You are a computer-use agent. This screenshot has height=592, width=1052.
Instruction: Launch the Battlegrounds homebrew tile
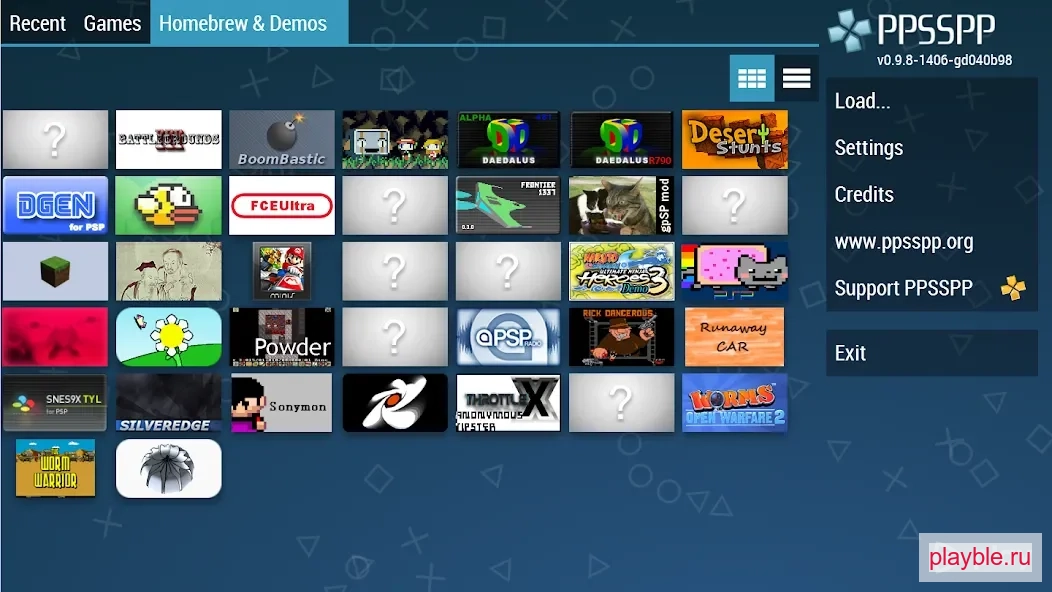(x=168, y=140)
